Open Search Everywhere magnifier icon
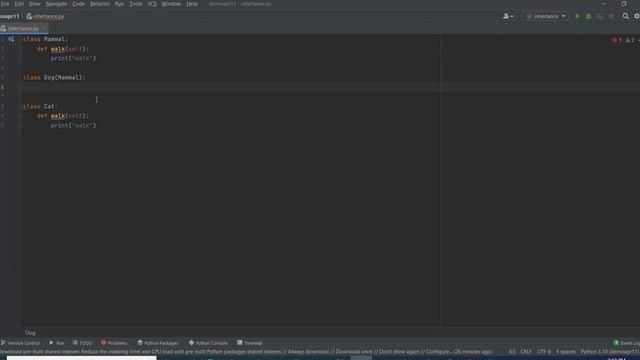This screenshot has width=640, height=360. (626, 16)
